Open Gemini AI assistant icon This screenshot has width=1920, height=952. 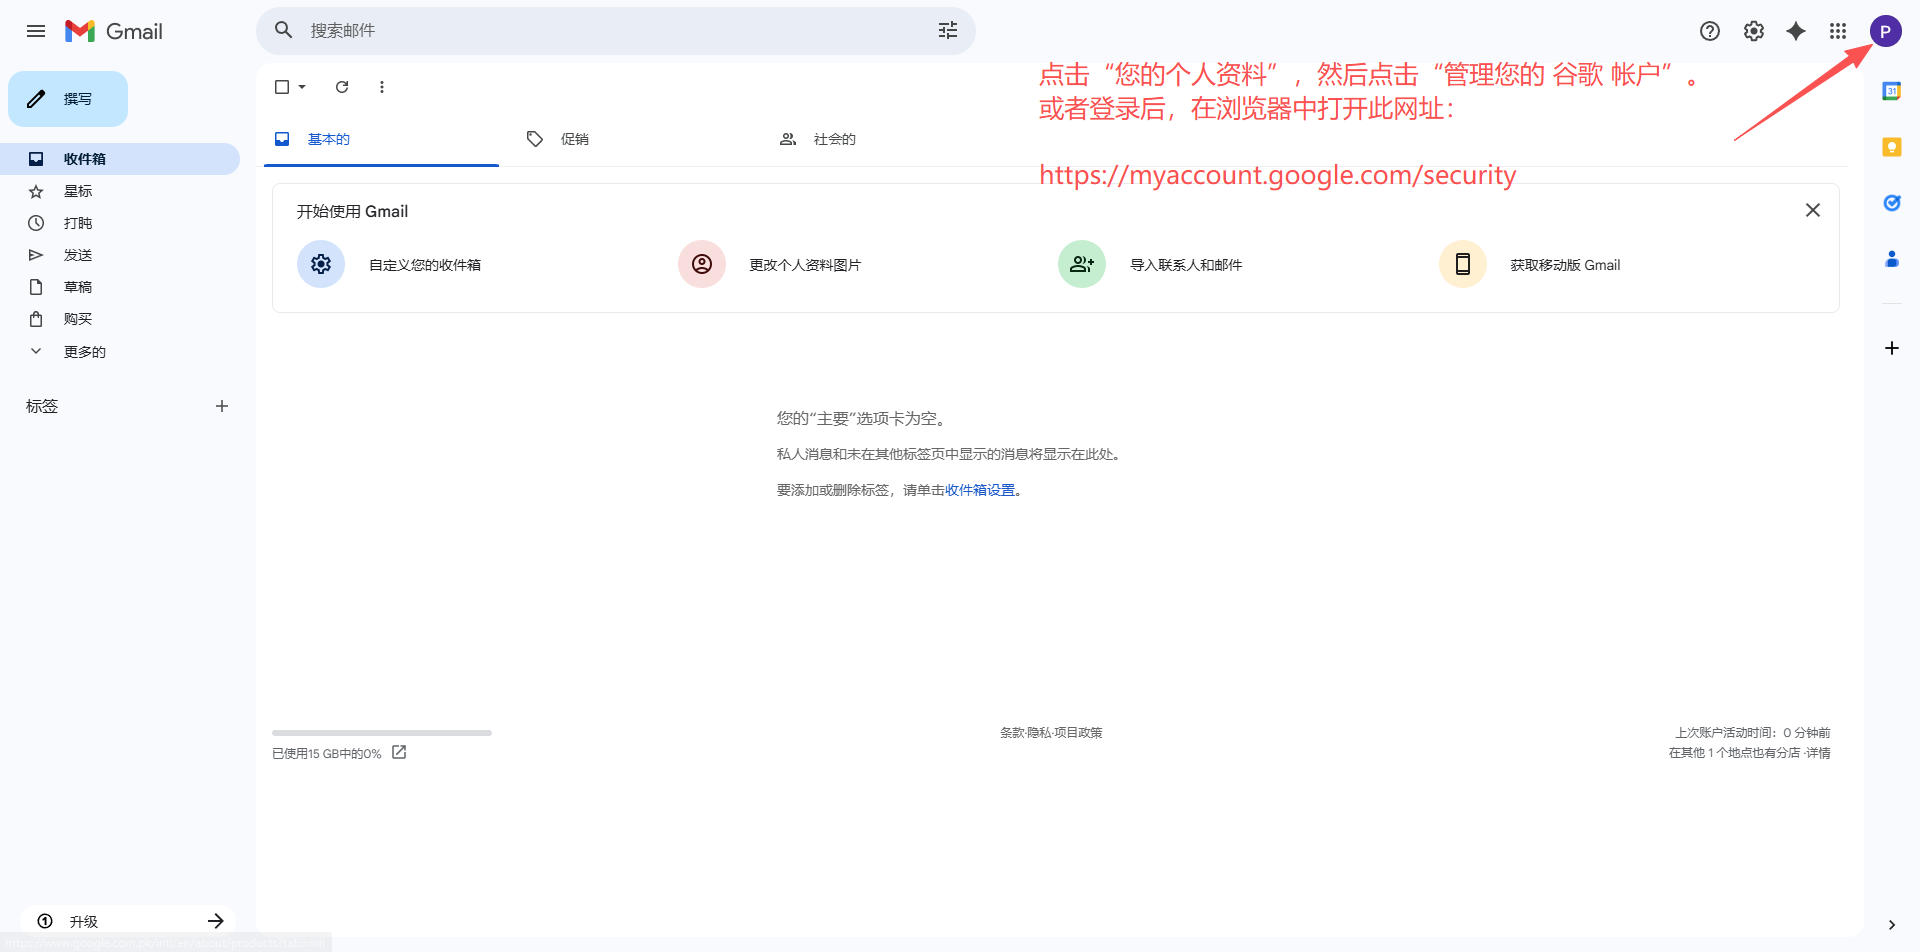pyautogui.click(x=1797, y=31)
